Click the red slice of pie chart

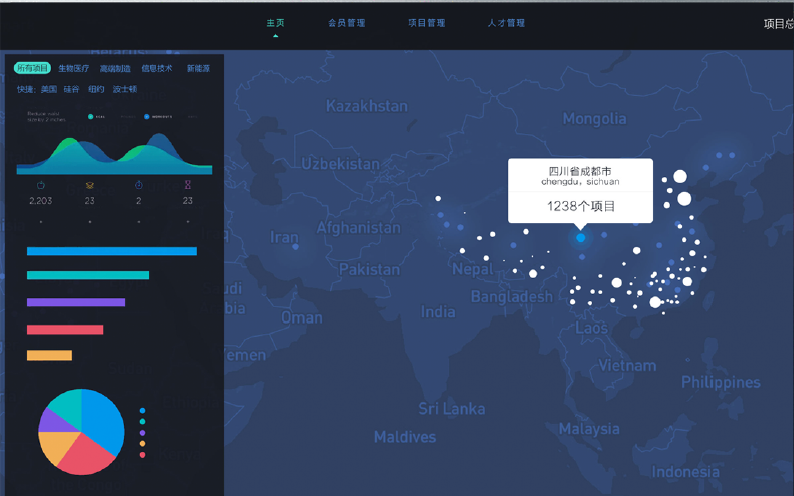click(88, 456)
